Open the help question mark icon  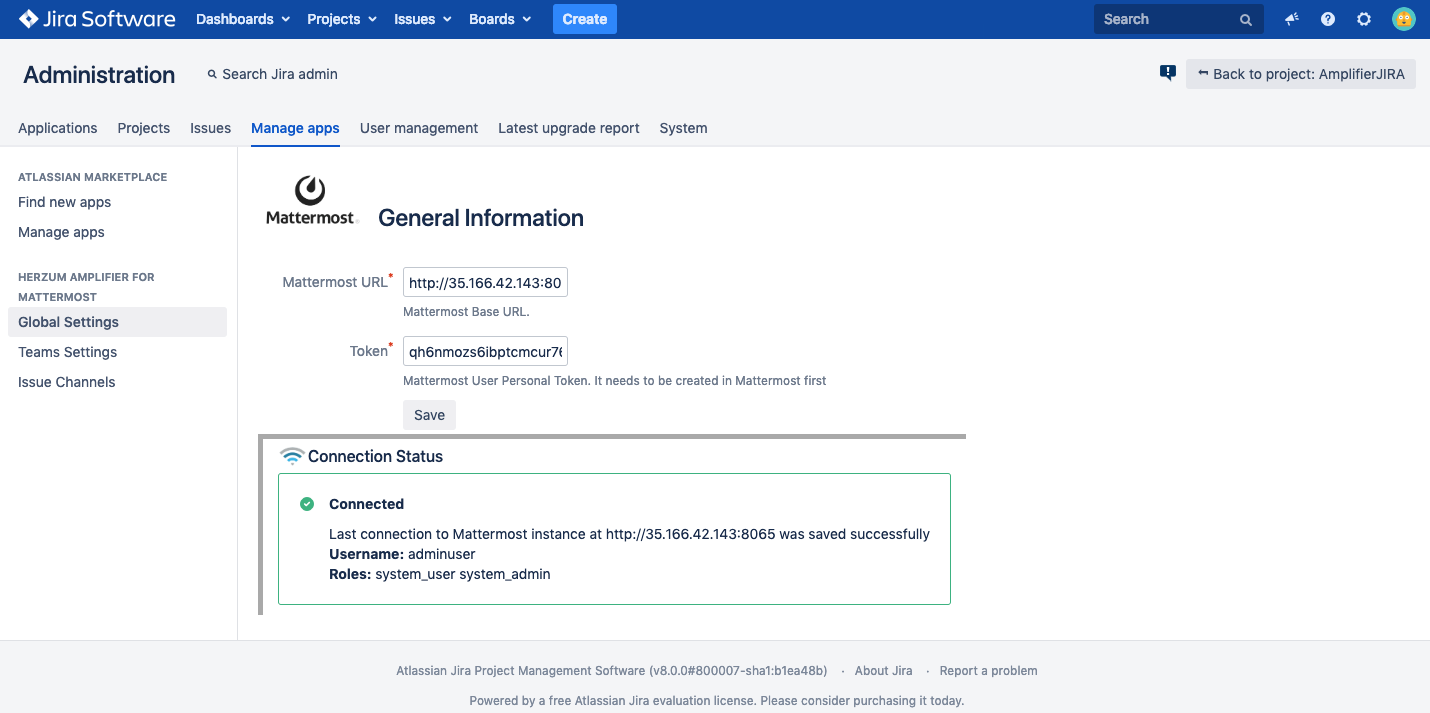pyautogui.click(x=1328, y=19)
